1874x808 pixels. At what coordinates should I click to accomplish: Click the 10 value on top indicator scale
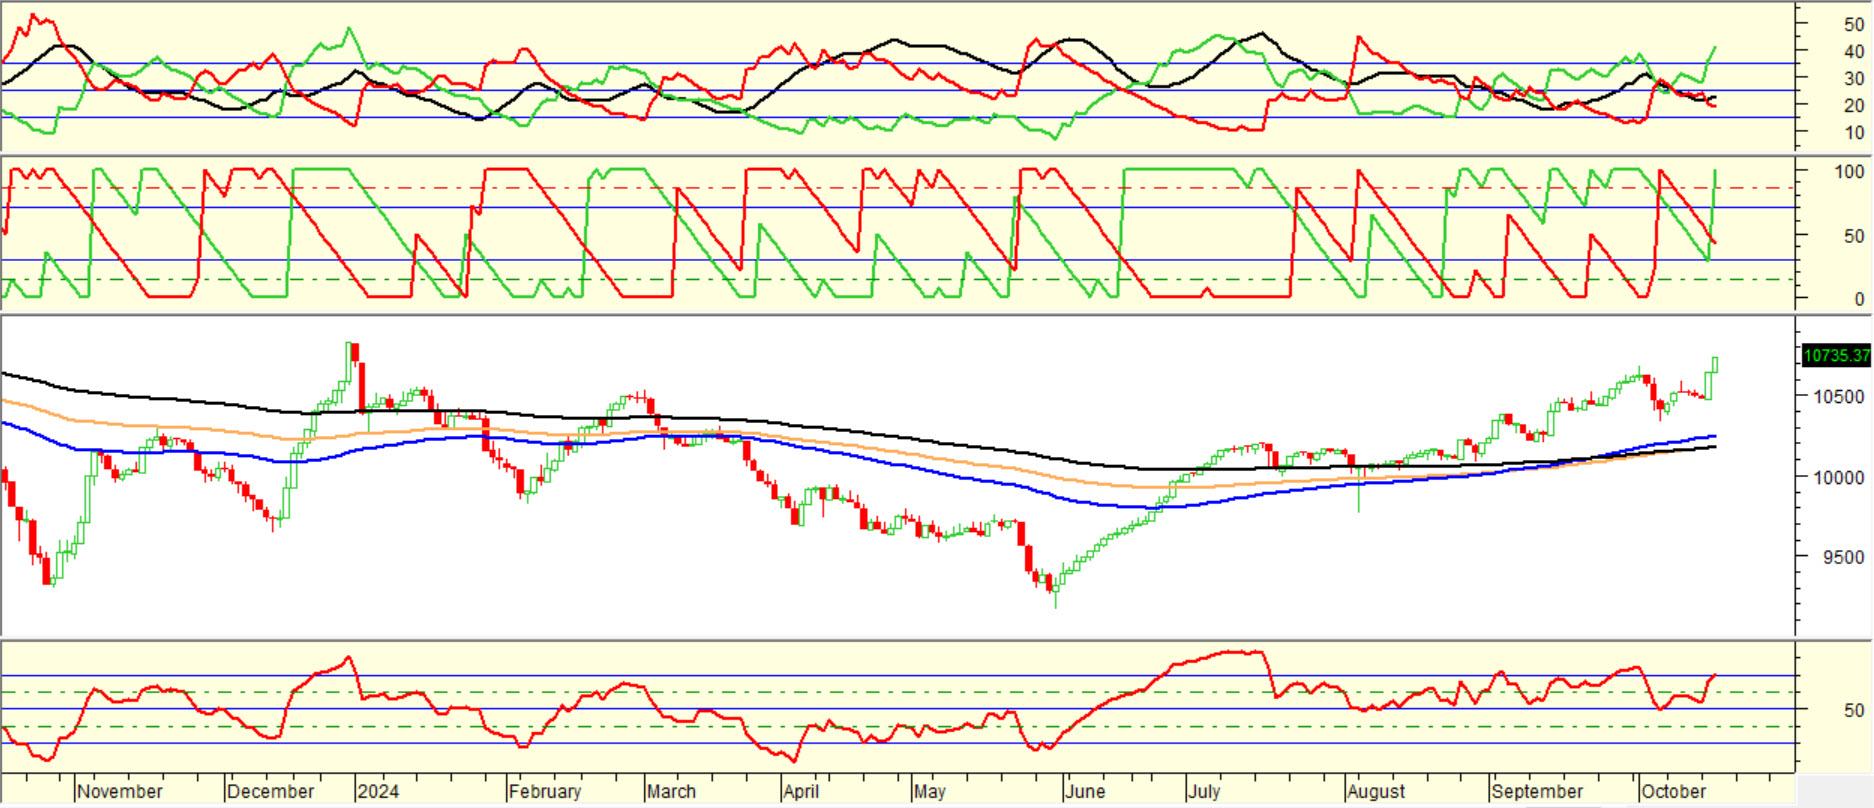(1853, 132)
